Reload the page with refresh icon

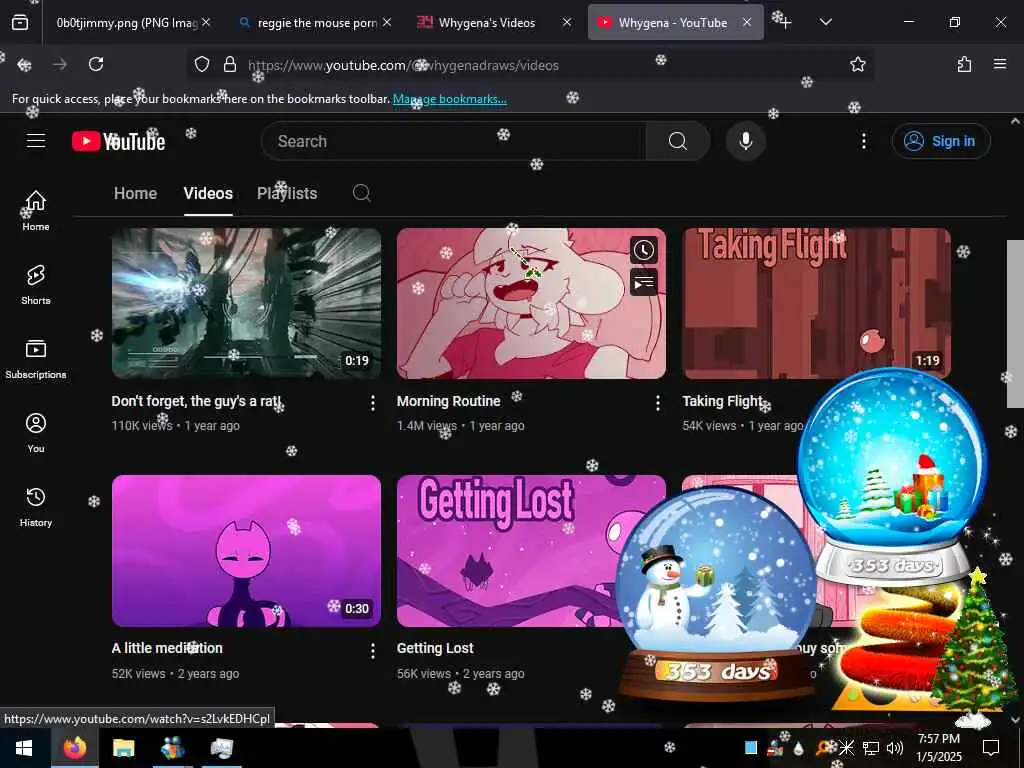[x=96, y=65]
